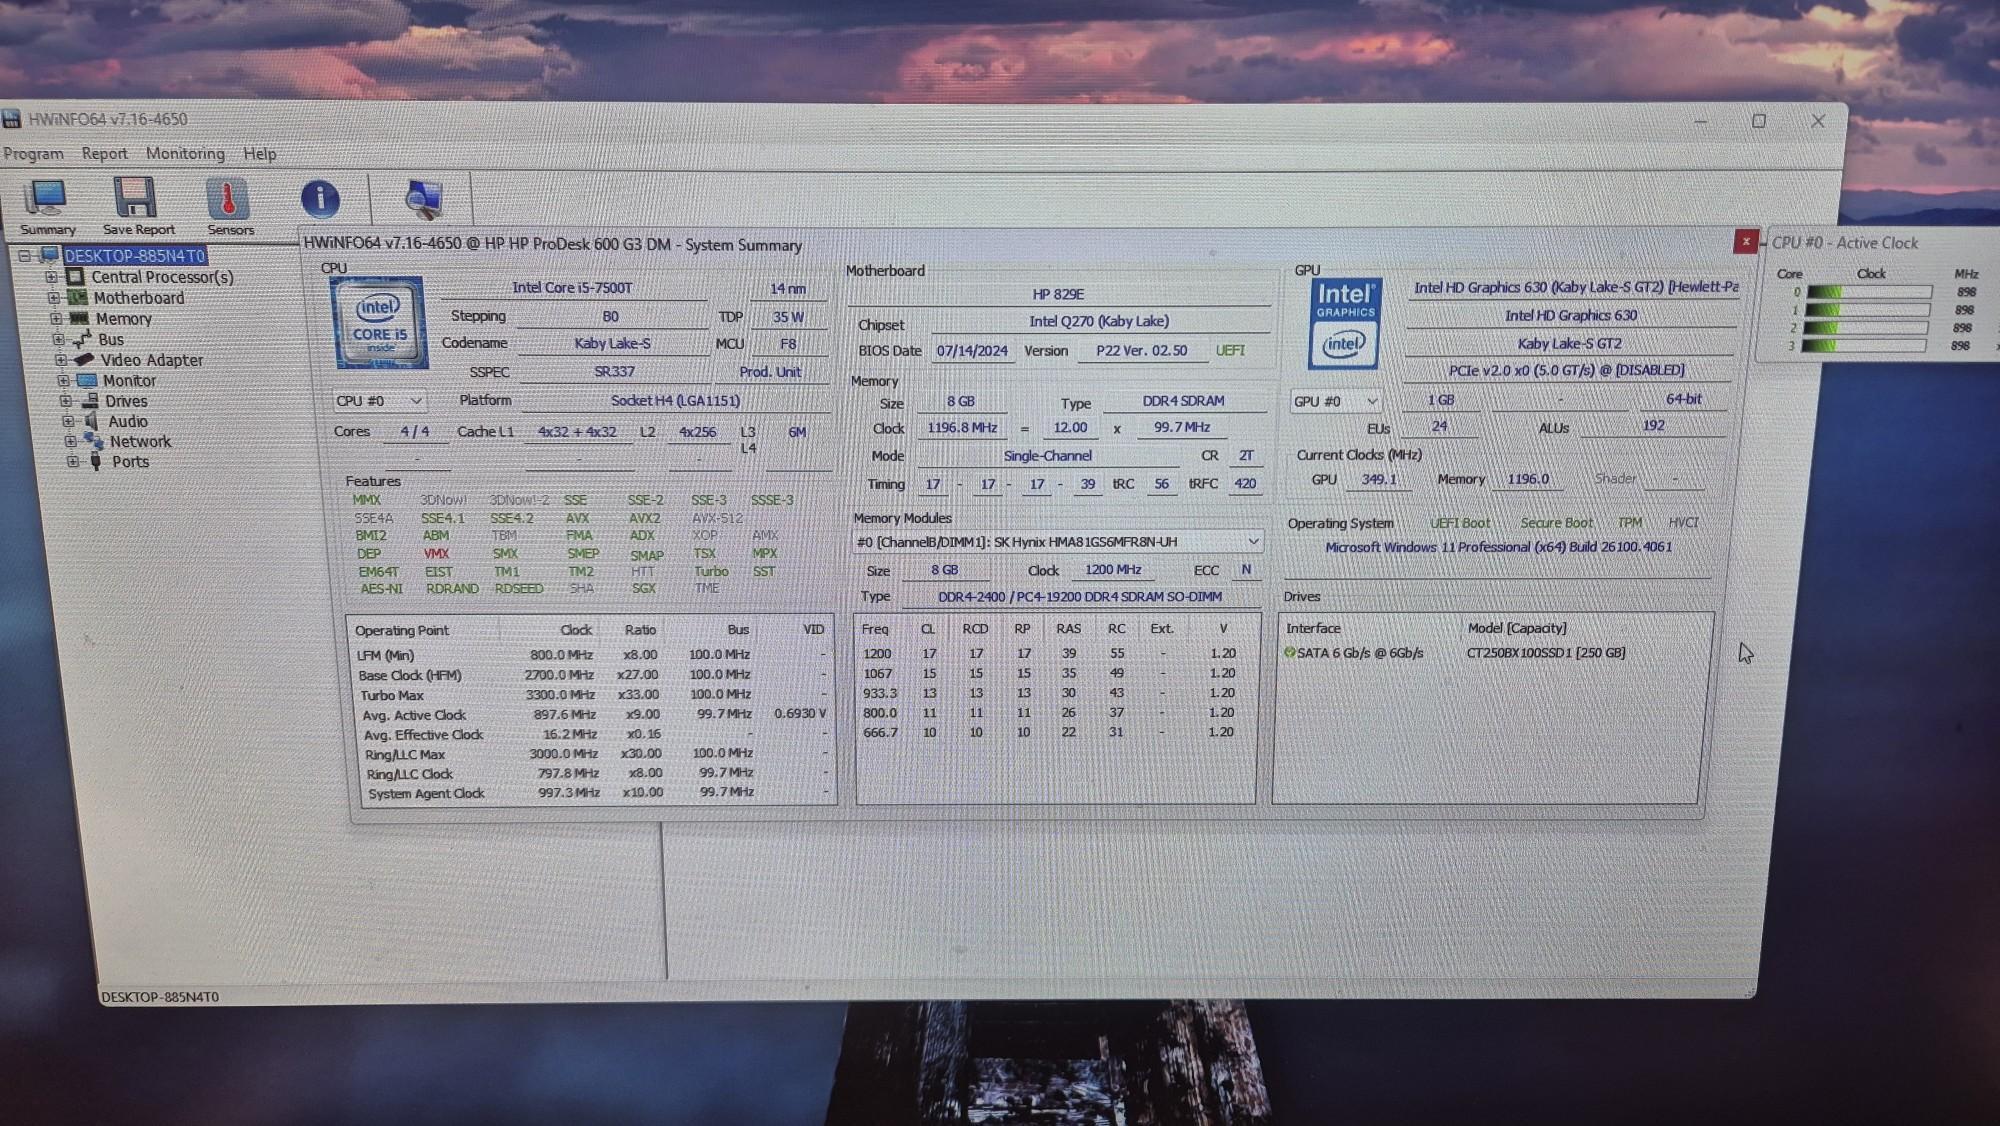The width and height of the screenshot is (2000, 1126).
Task: Open the GPU #0 selector dropdown
Action: click(1336, 401)
